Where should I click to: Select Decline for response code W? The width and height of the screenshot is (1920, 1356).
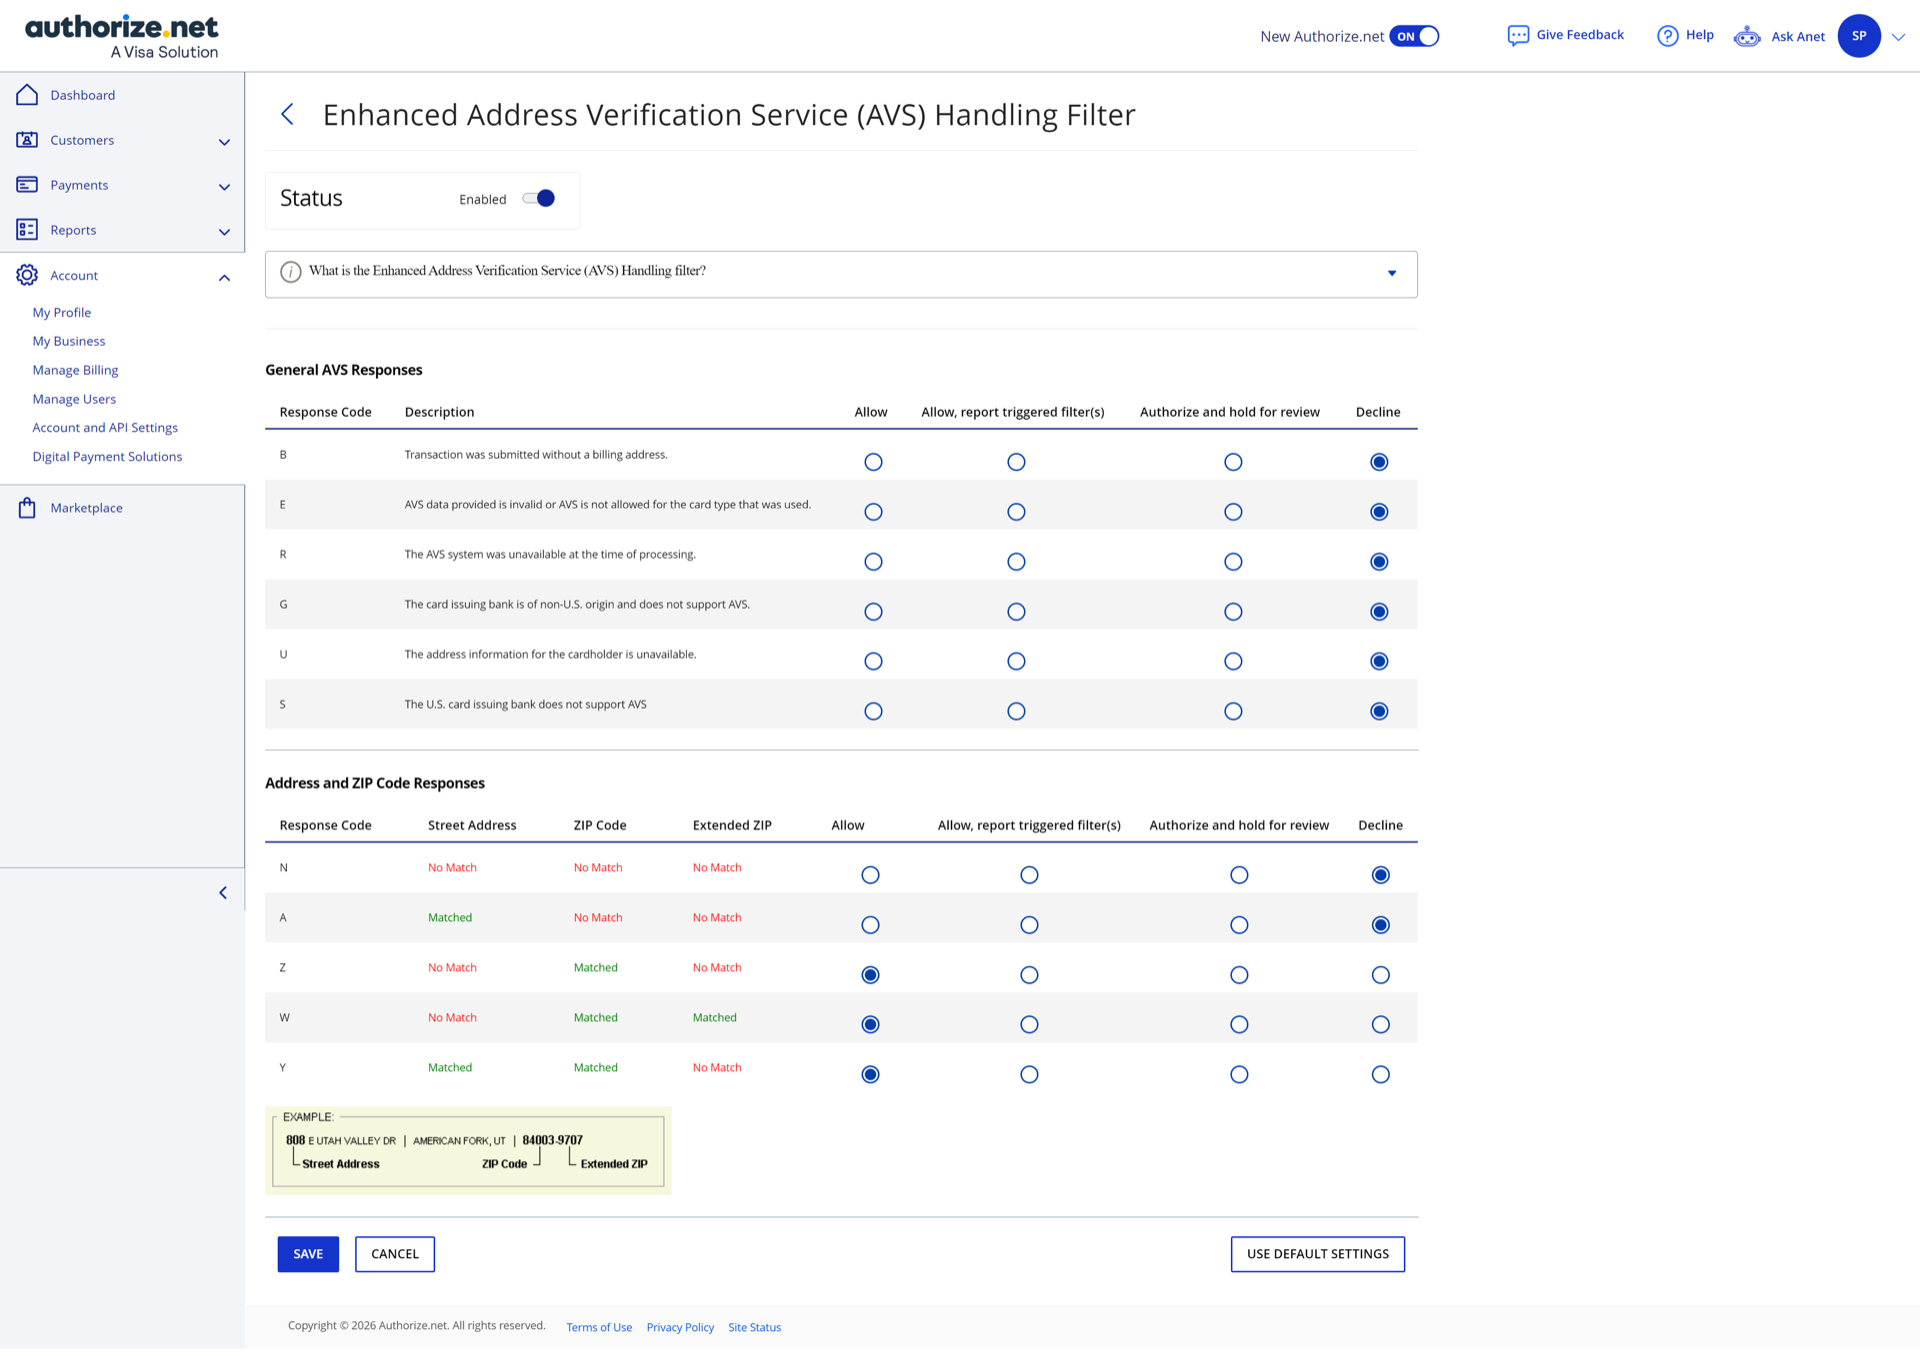click(x=1380, y=1024)
